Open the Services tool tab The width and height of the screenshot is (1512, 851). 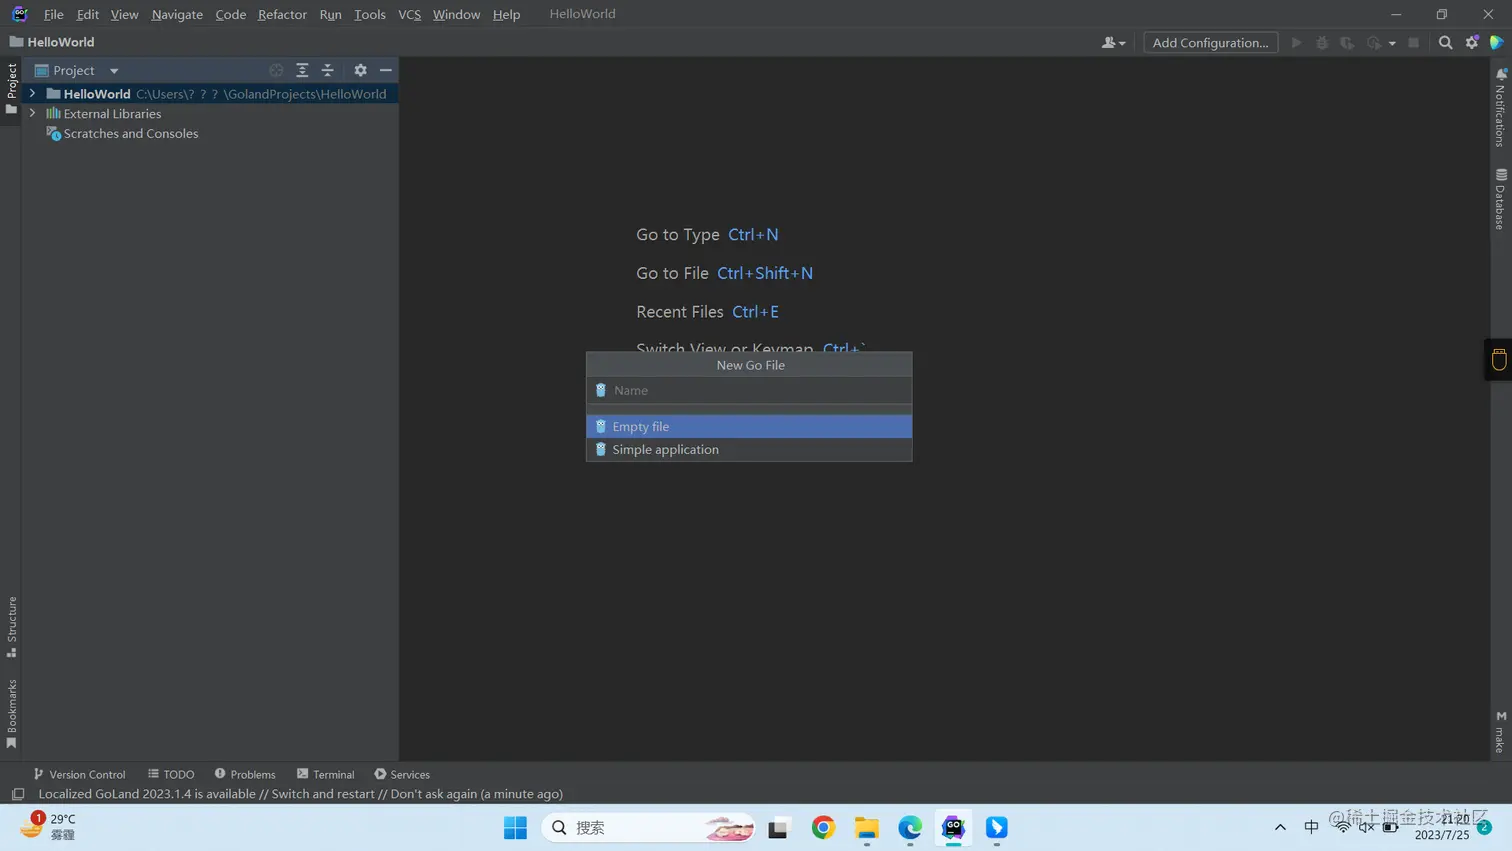402,774
